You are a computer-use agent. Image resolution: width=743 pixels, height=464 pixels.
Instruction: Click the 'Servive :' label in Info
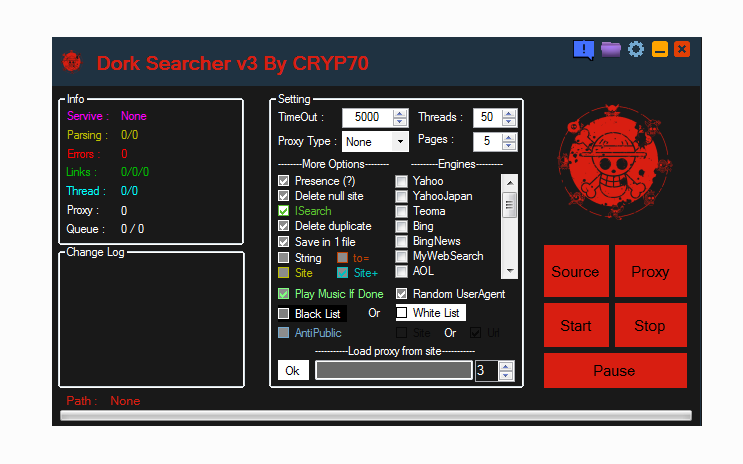pyautogui.click(x=88, y=116)
